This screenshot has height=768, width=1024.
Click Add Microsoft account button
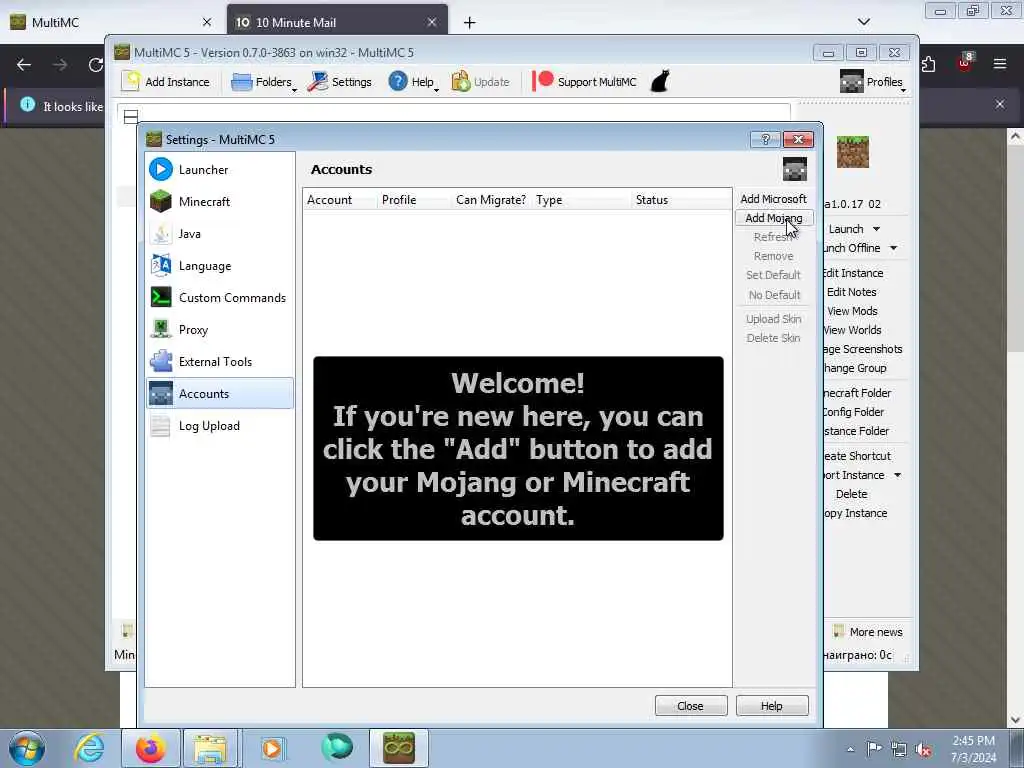coord(773,199)
